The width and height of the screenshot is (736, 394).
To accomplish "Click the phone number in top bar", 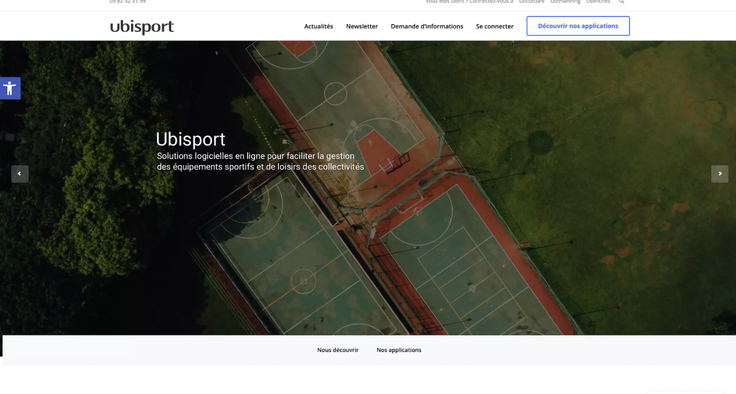I will click(x=128, y=2).
